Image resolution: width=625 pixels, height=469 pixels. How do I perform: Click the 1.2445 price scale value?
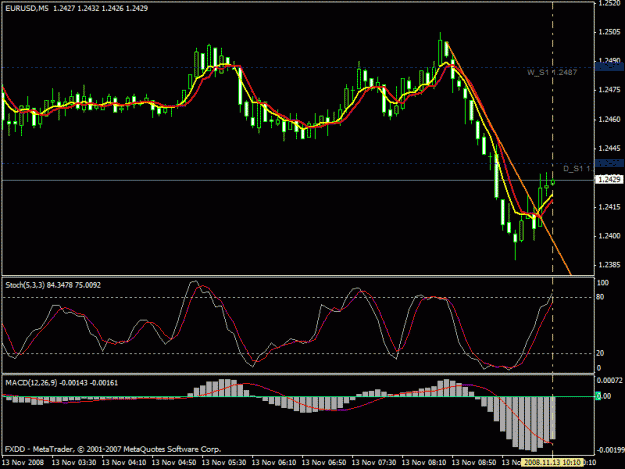click(609, 148)
